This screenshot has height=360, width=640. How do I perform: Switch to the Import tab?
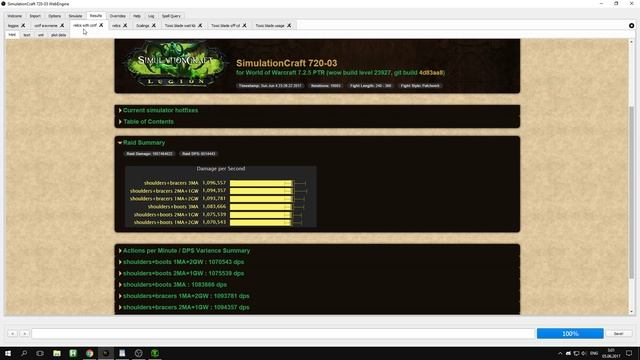pyautogui.click(x=35, y=16)
